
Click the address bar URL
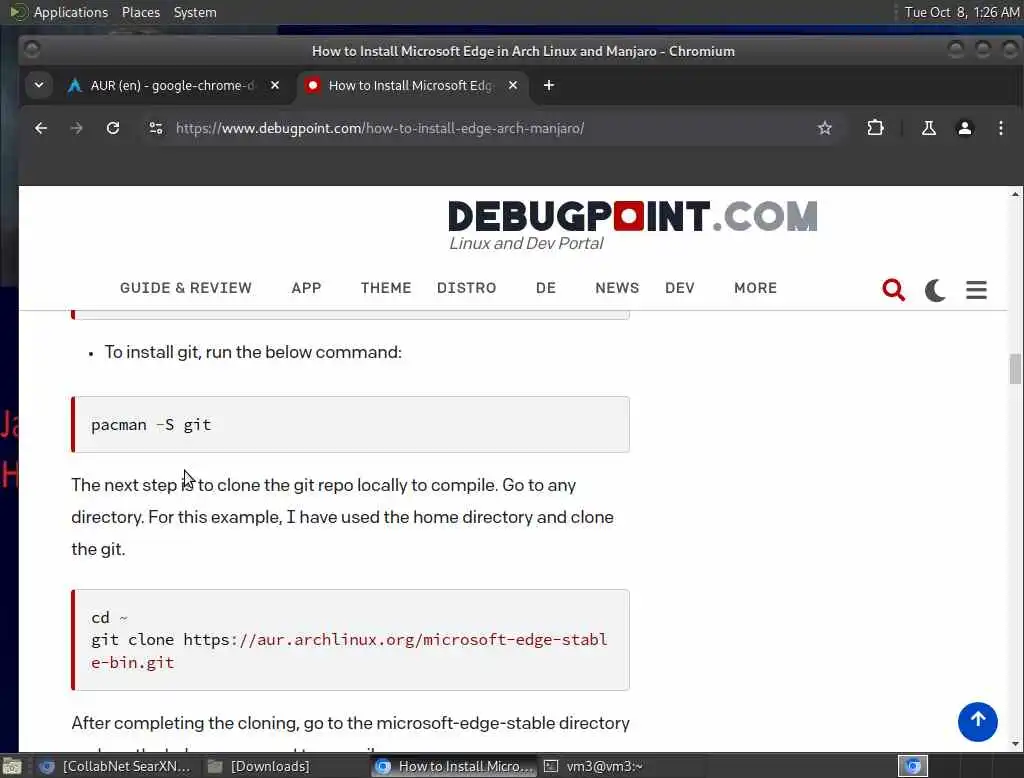click(379, 128)
